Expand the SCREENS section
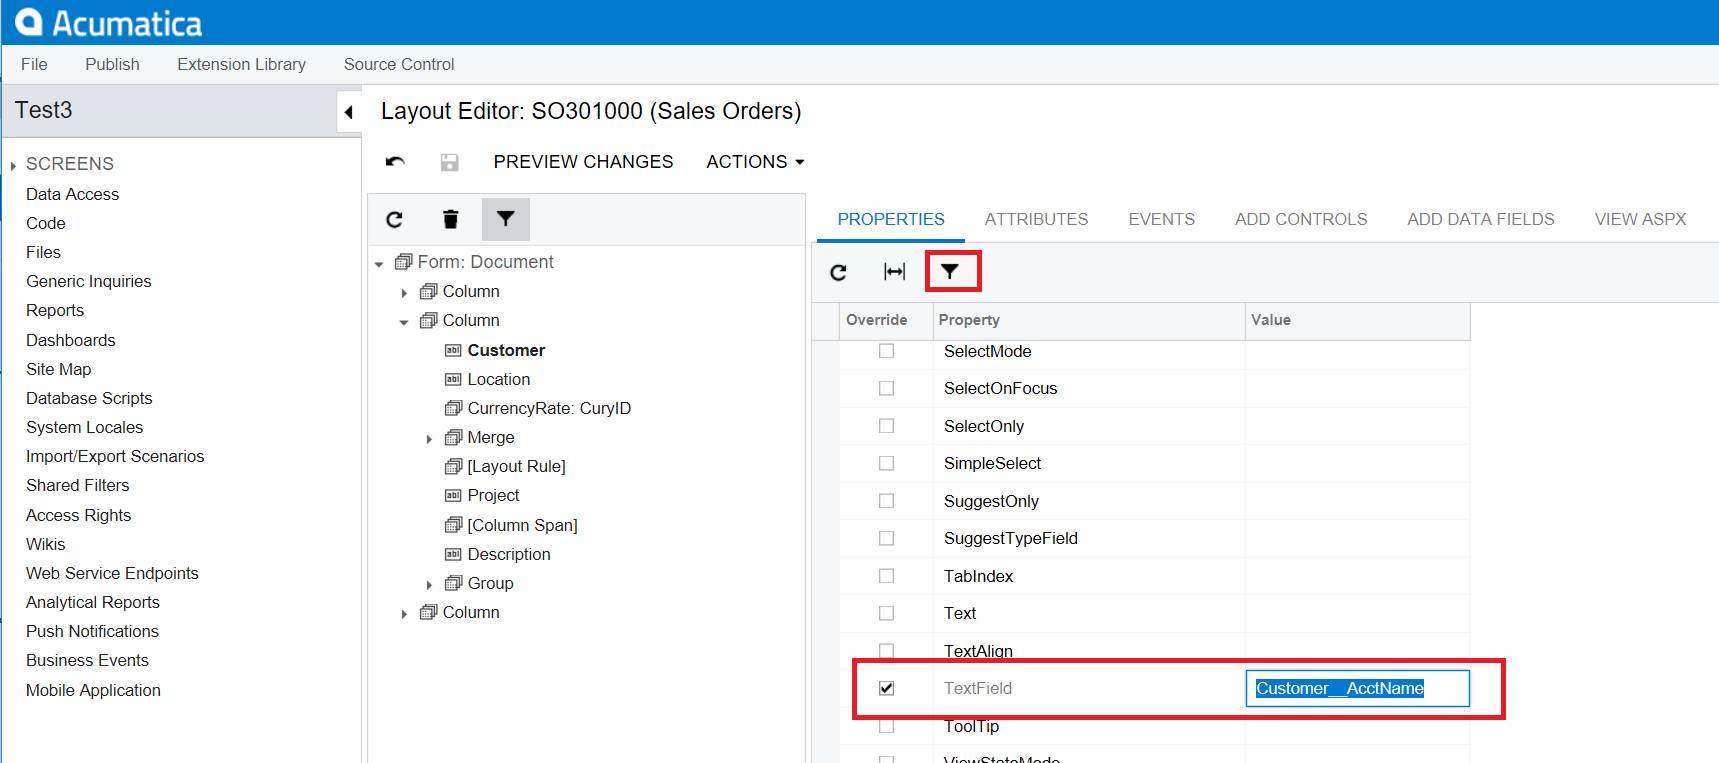Screen dimensions: 1719x763 point(13,165)
